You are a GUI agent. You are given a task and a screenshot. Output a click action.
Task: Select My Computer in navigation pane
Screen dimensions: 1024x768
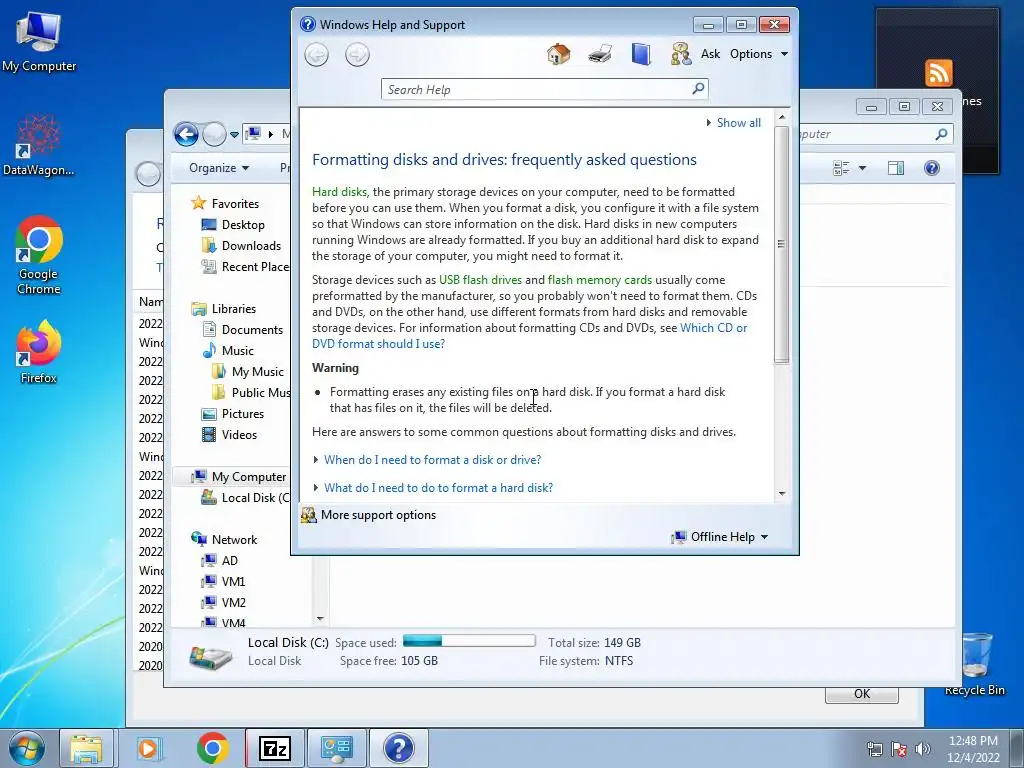(x=248, y=477)
